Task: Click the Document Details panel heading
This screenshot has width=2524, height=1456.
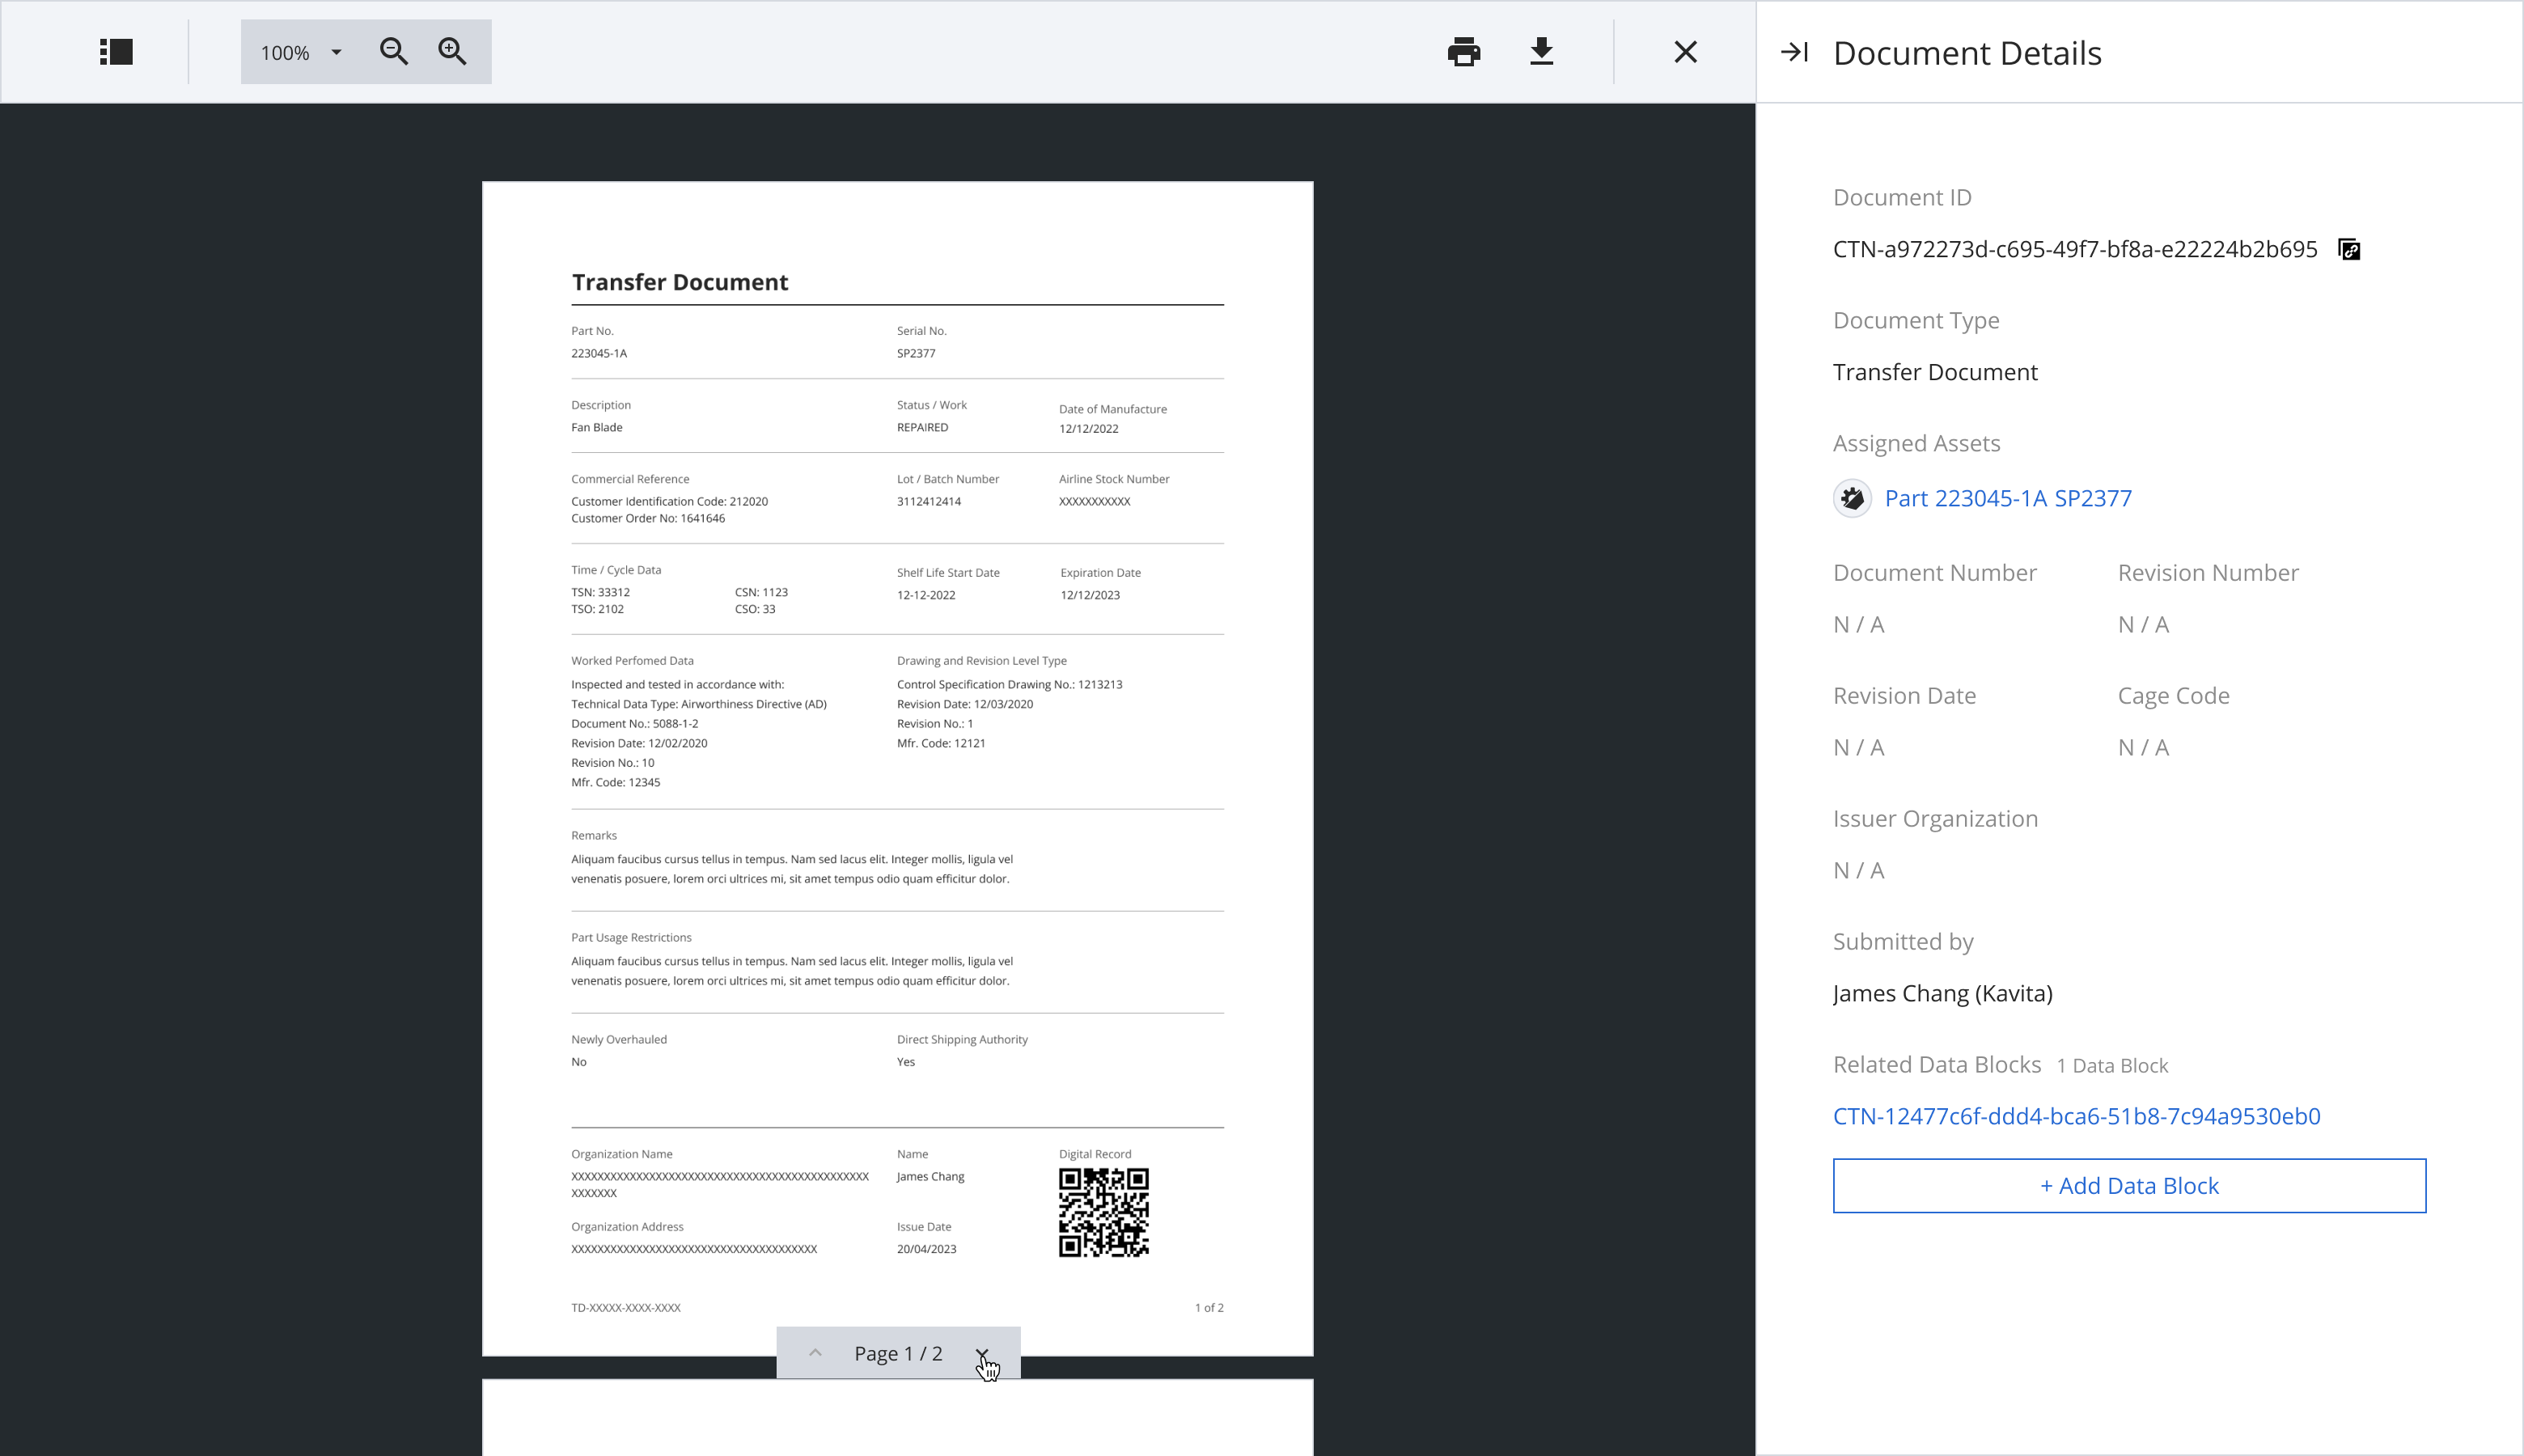Action: click(x=1967, y=53)
